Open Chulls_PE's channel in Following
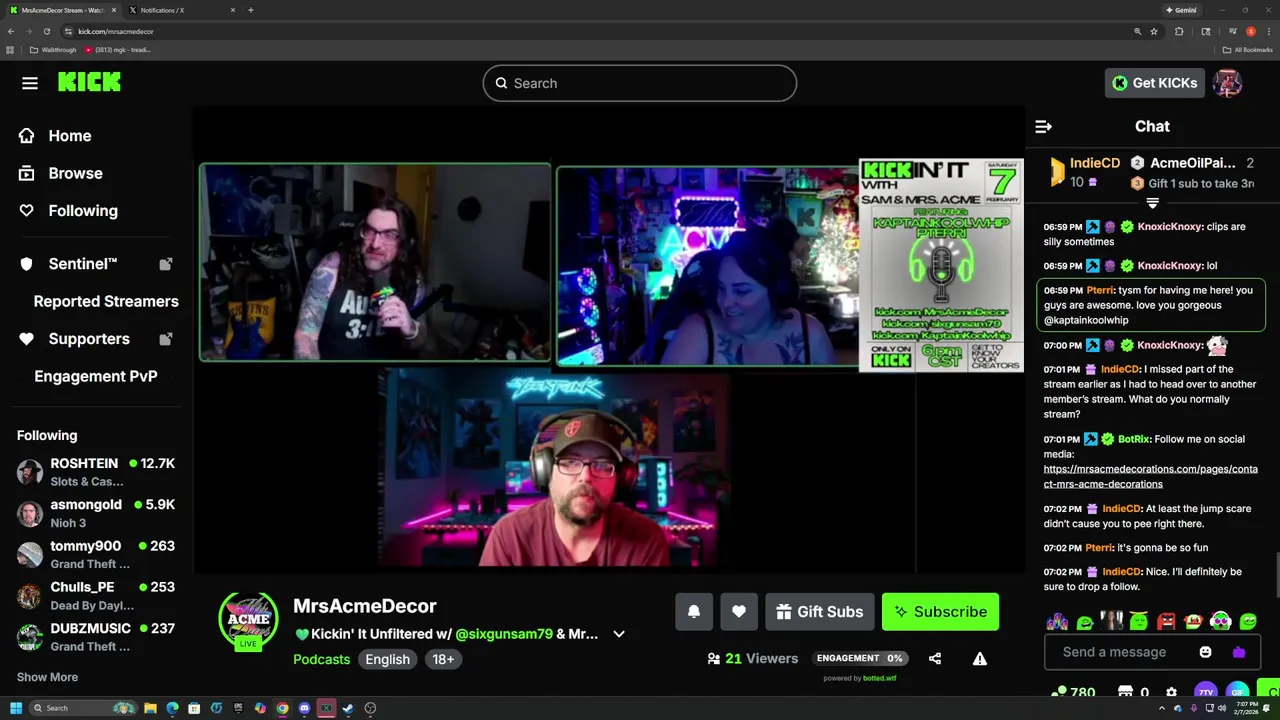Image resolution: width=1280 pixels, height=720 pixels. tap(96, 596)
